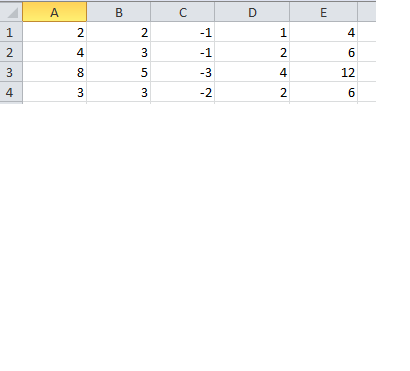This screenshot has height=371, width=410.
Task: Select column D header
Action: pyautogui.click(x=252, y=12)
